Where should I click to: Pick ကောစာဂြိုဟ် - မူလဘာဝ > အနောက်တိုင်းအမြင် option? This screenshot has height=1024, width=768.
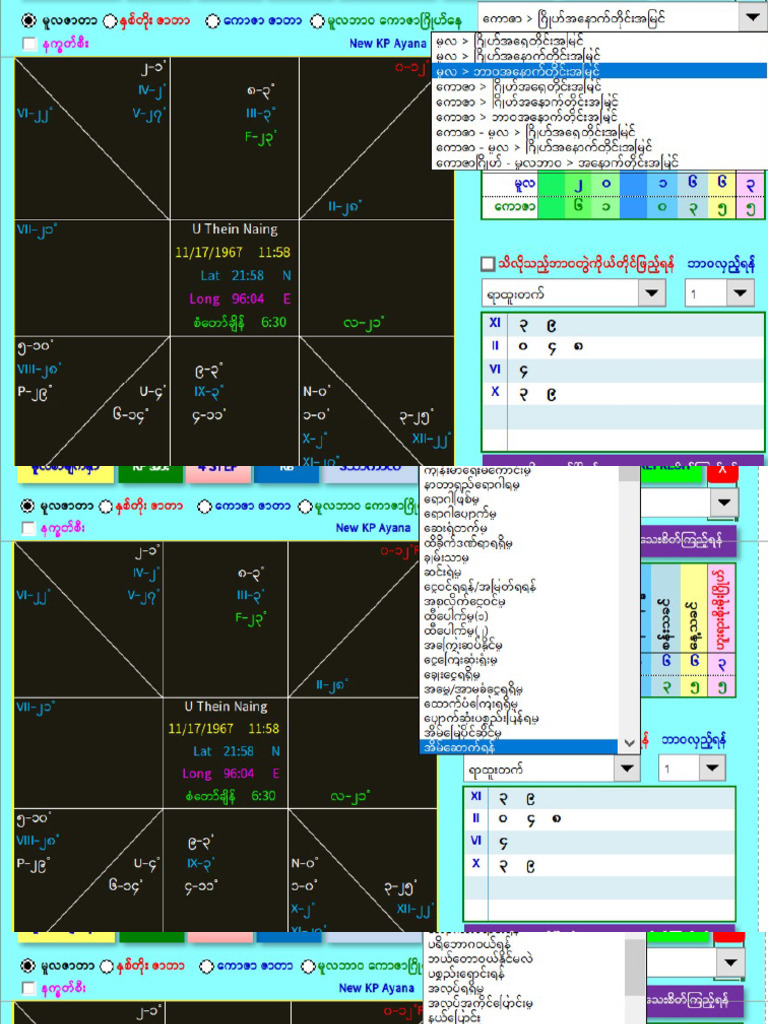pyautogui.click(x=557, y=162)
